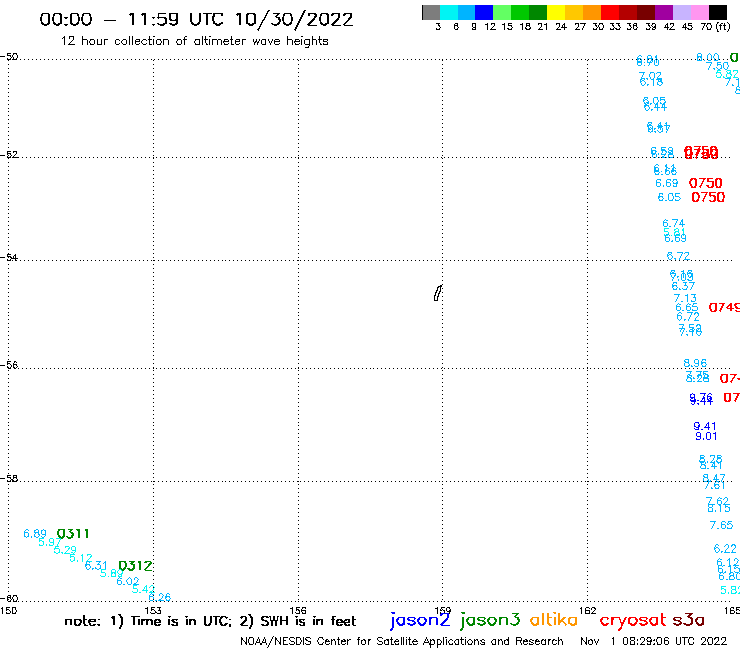Click the wave height value '7.13'
The image size is (740, 650).
click(685, 298)
